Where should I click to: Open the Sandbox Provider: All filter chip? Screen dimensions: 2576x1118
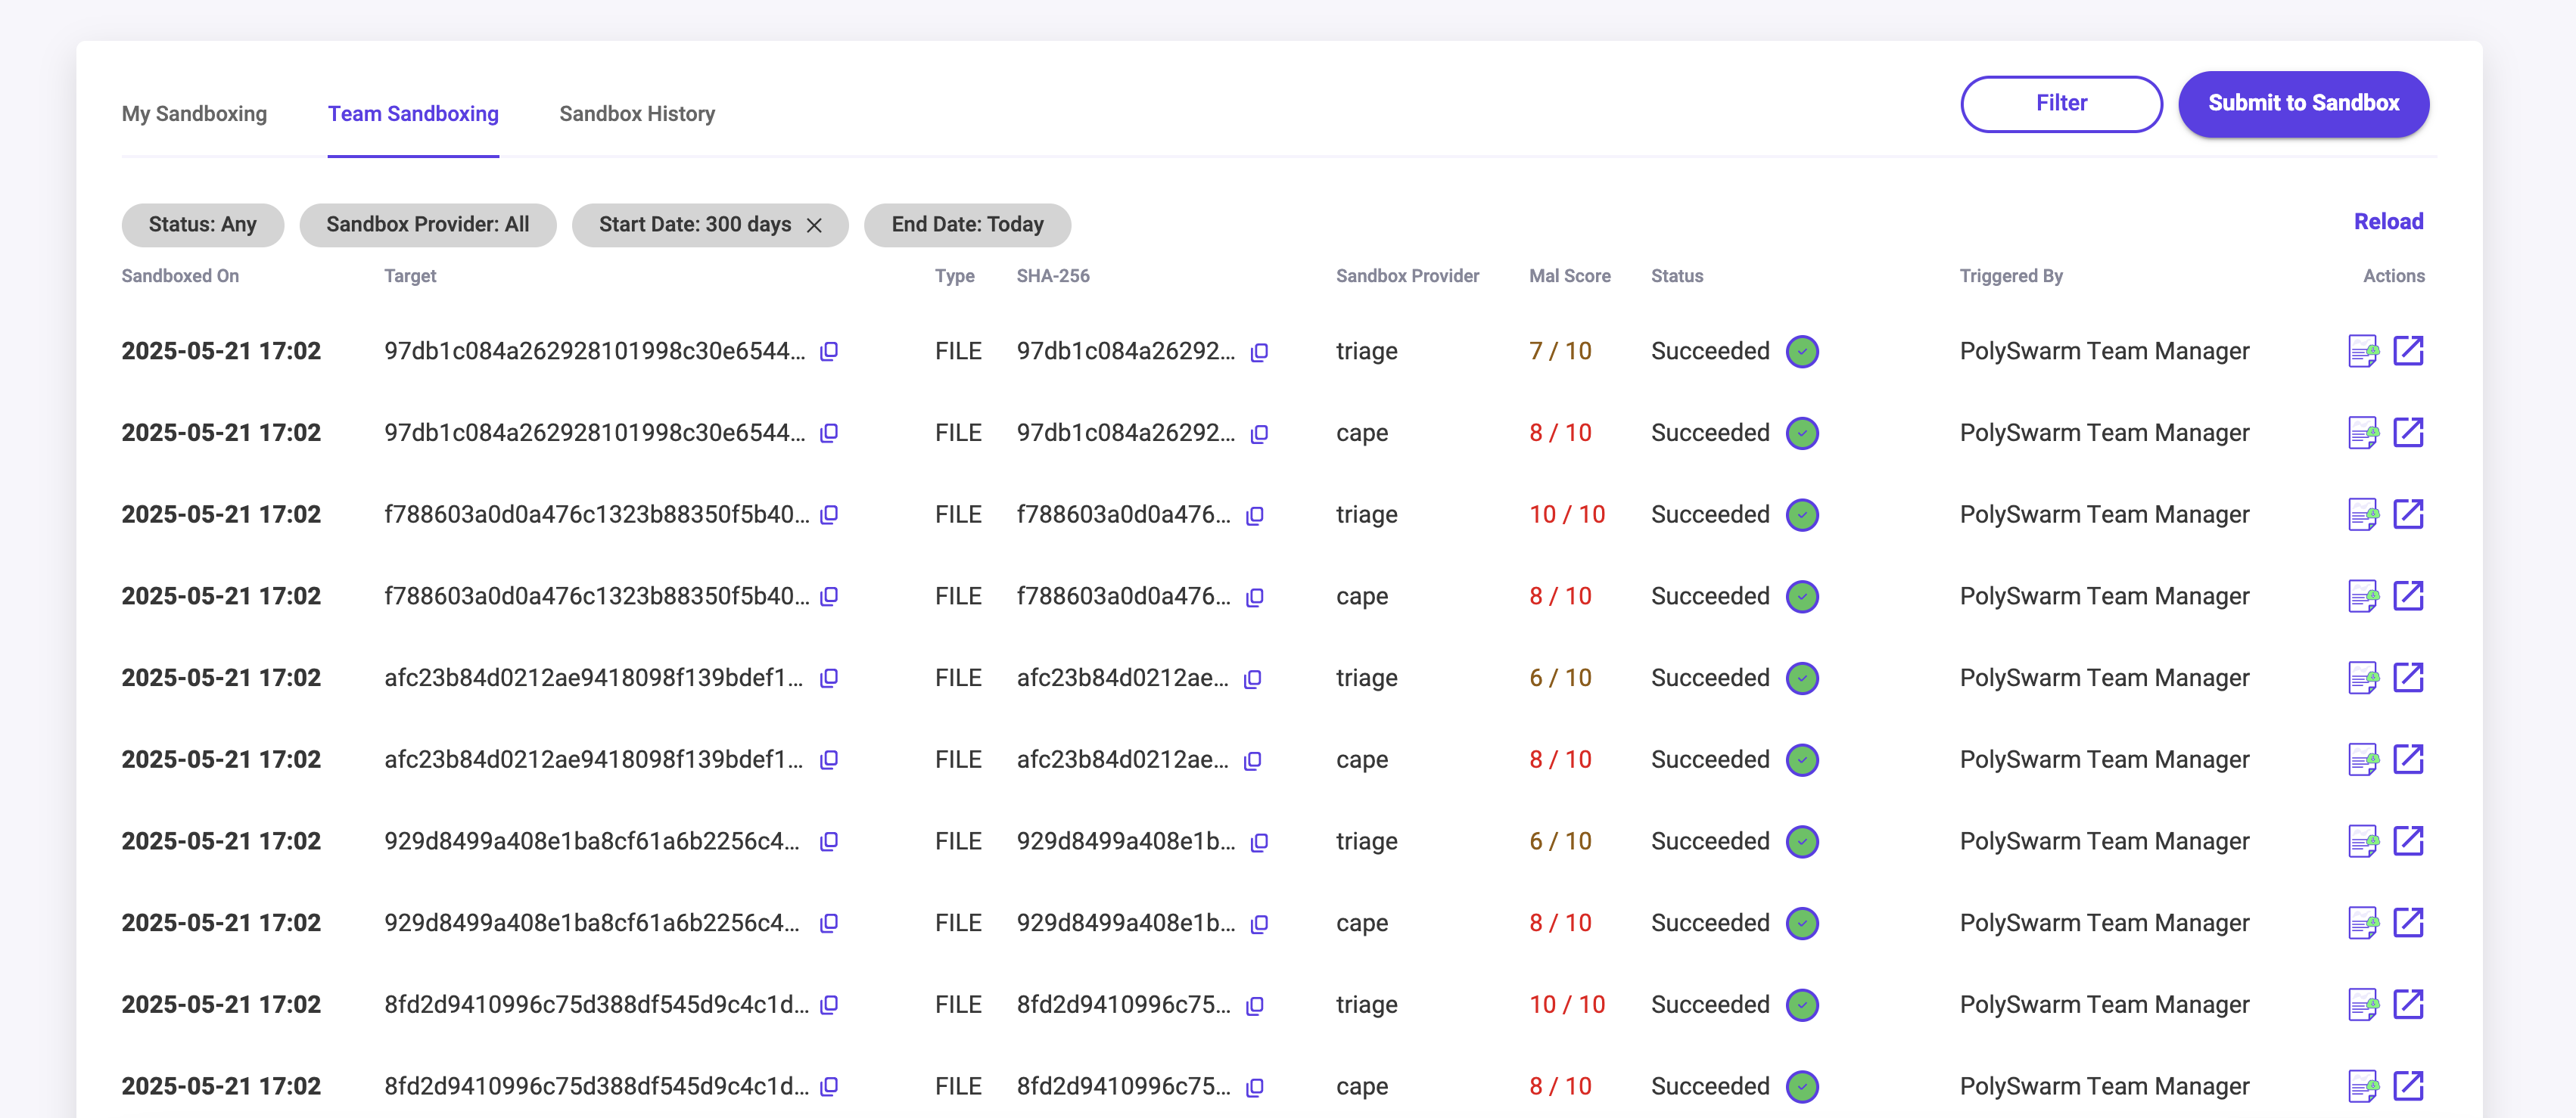click(x=427, y=225)
